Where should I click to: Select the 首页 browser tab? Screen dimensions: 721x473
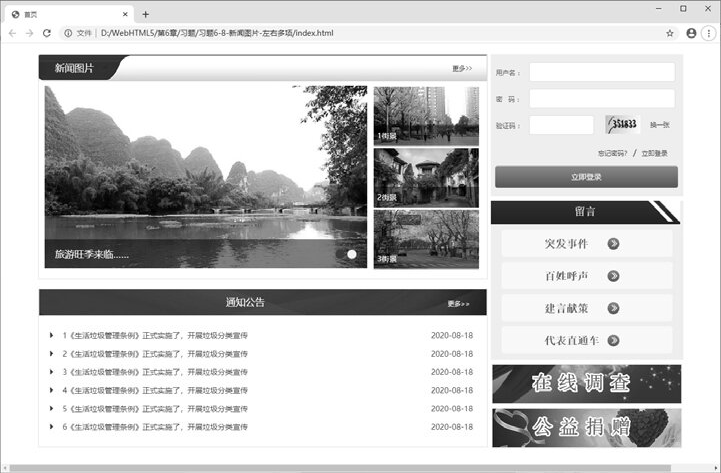pos(69,14)
